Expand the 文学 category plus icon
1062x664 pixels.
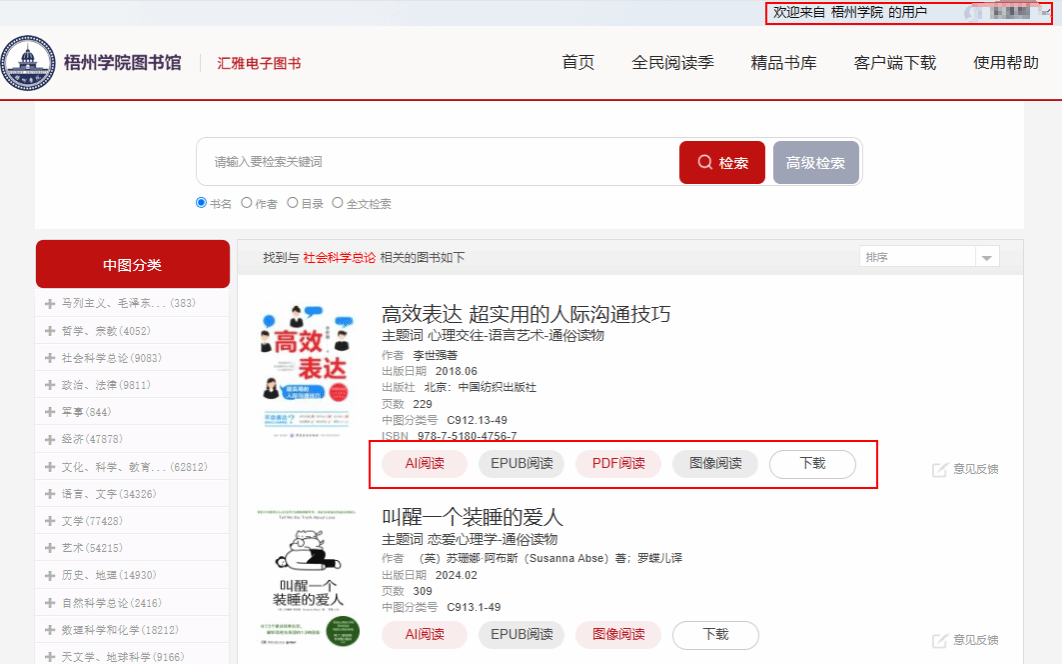[49, 521]
